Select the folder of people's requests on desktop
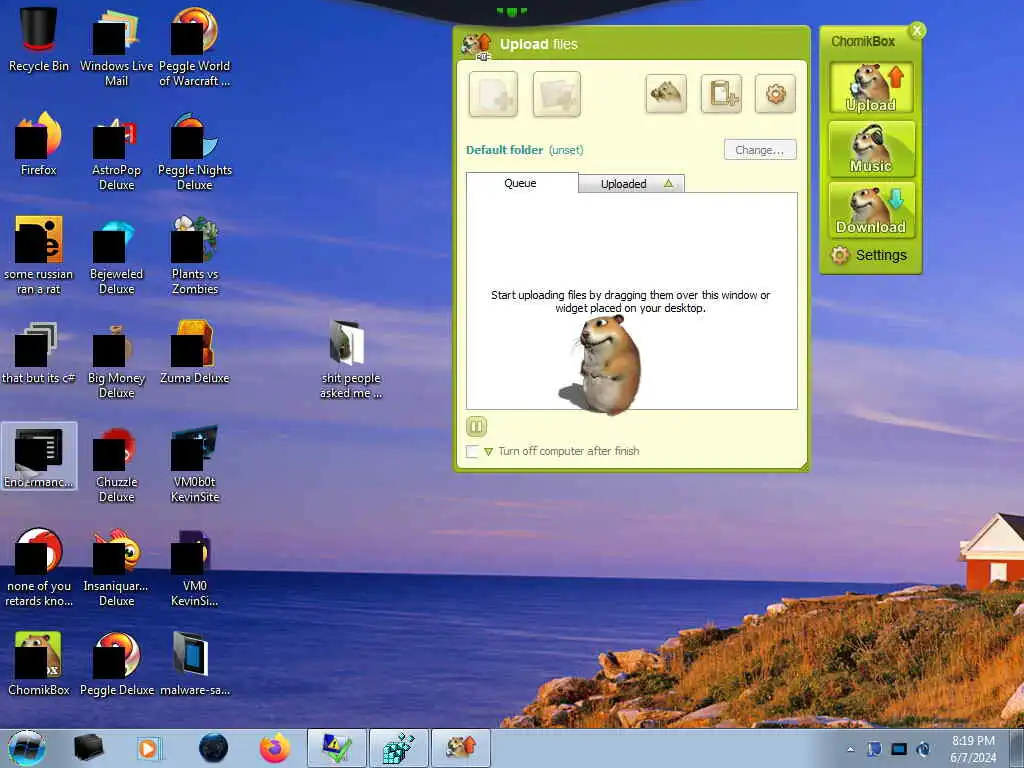1024x768 pixels. (351, 360)
